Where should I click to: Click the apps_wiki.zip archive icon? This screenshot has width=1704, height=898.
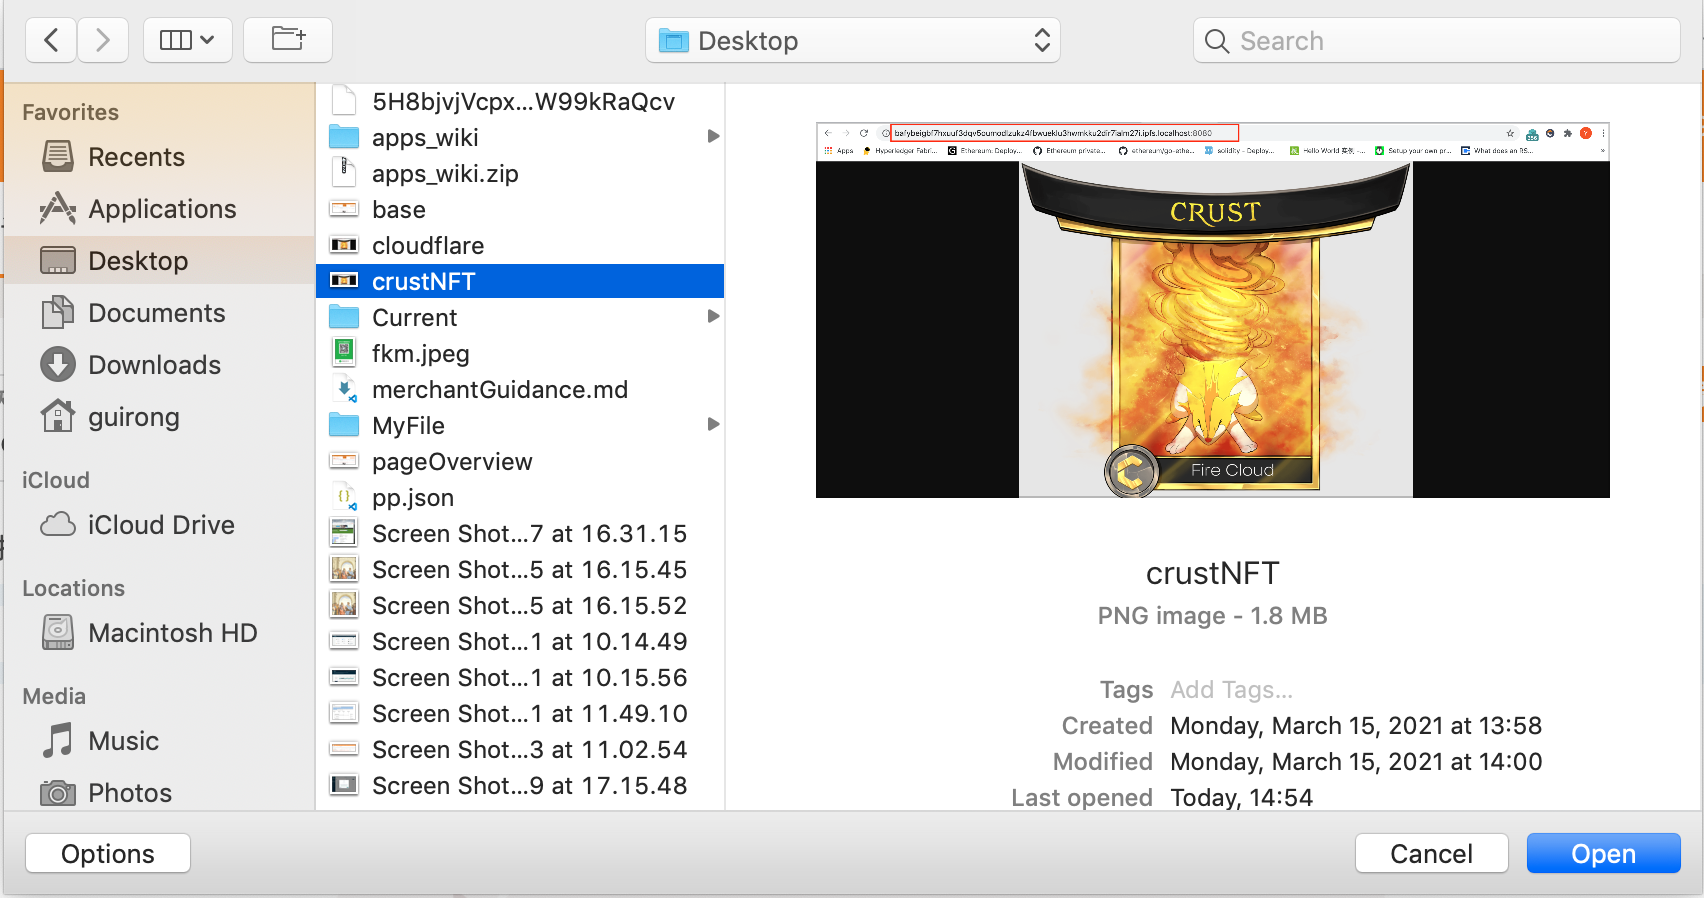pyautogui.click(x=344, y=173)
